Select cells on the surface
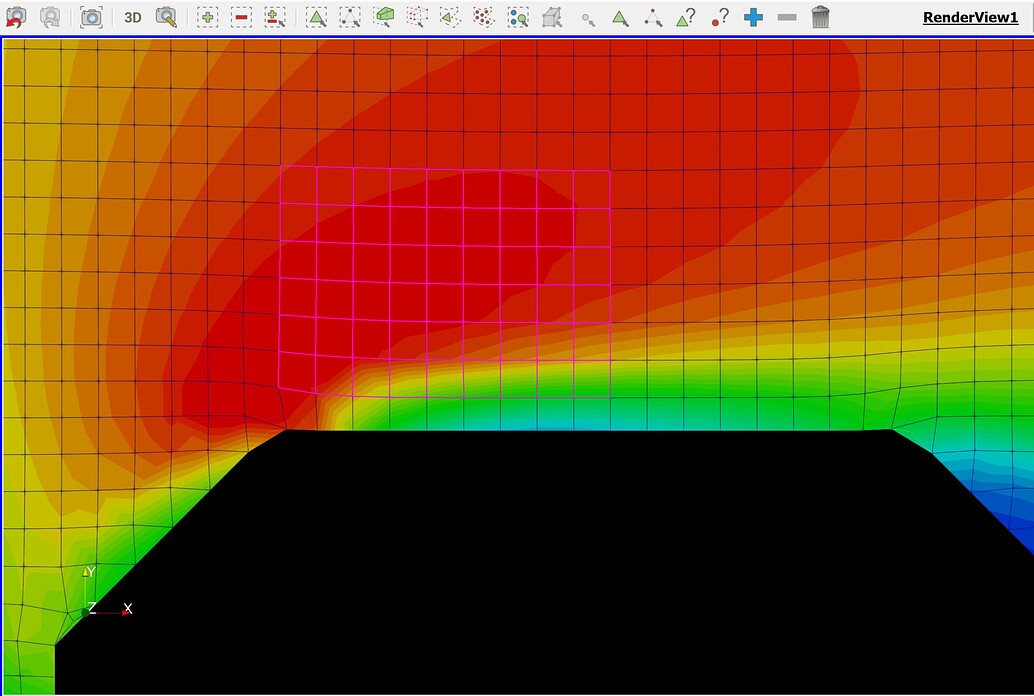This screenshot has height=696, width=1034. click(318, 16)
